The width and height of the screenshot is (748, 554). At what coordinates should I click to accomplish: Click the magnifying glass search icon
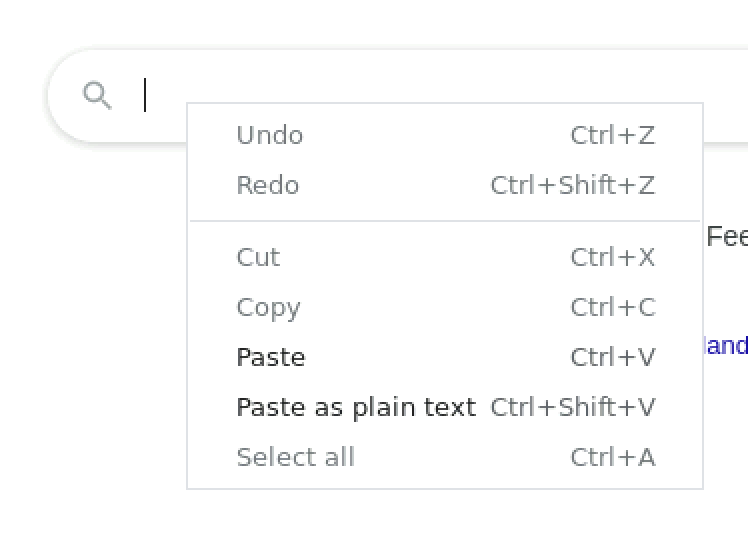(x=97, y=96)
